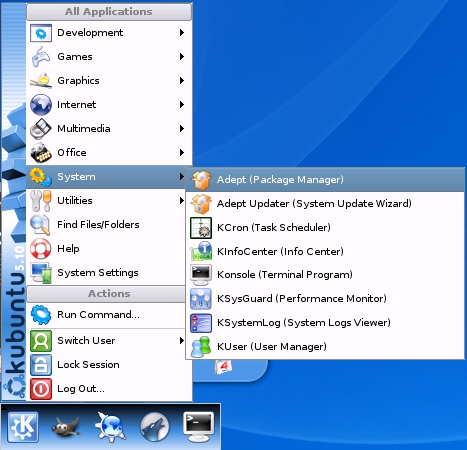Choose Lock Session

(109, 365)
